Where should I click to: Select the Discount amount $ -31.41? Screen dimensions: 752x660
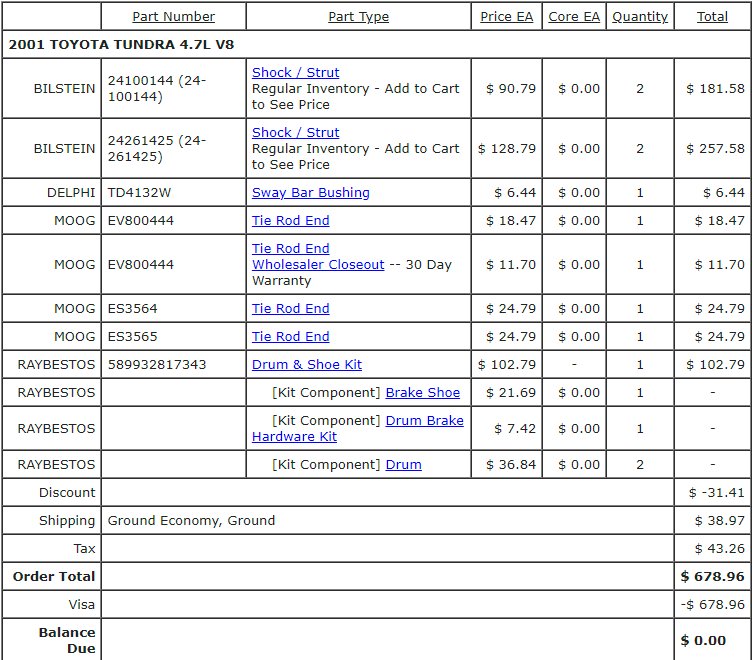[x=717, y=492]
